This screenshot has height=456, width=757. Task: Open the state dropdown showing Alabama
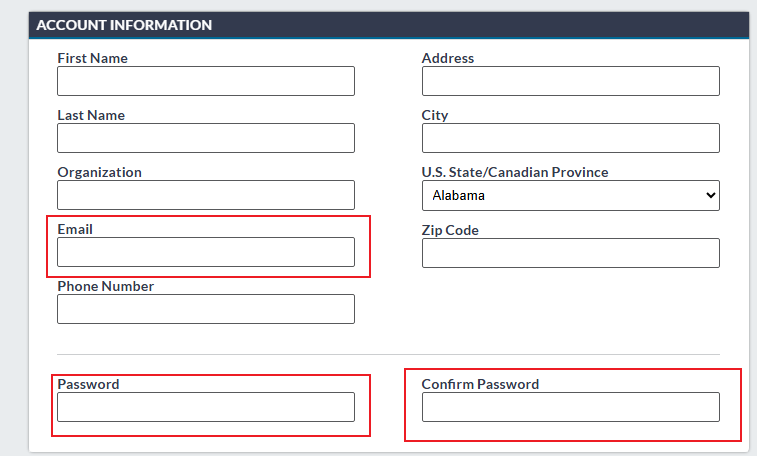(570, 196)
